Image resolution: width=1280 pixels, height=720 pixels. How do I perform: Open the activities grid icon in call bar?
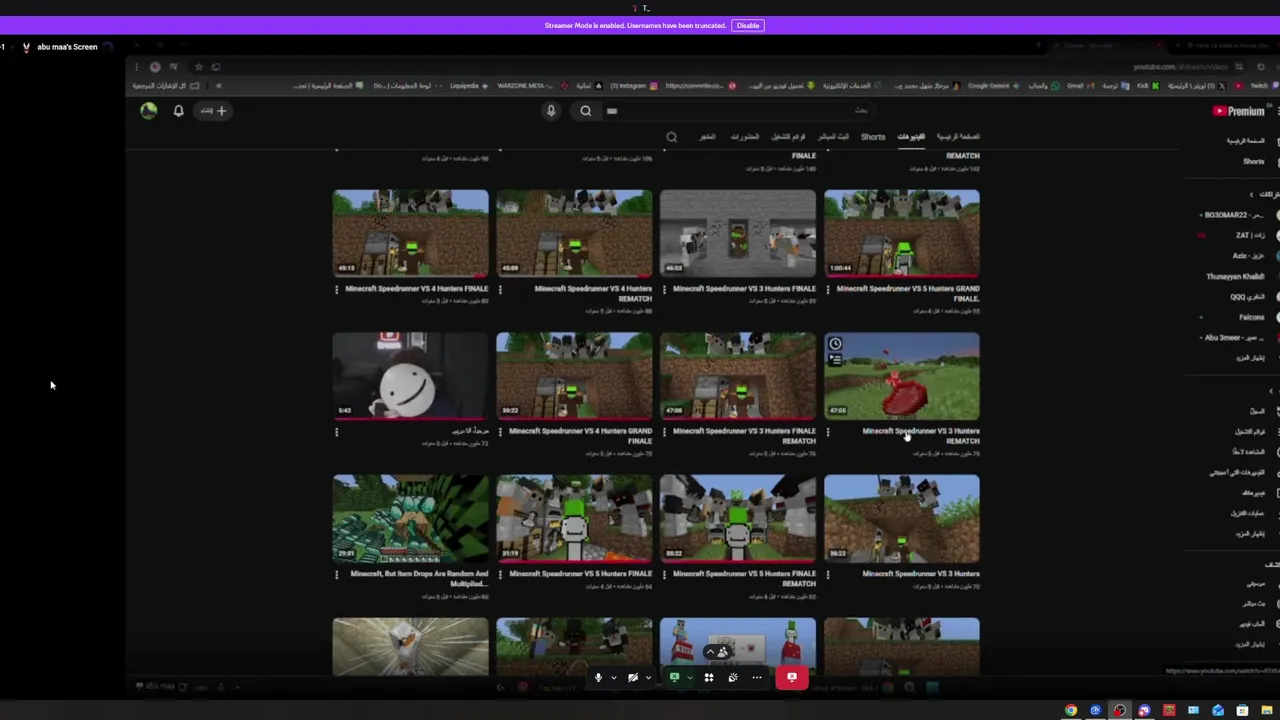point(709,678)
